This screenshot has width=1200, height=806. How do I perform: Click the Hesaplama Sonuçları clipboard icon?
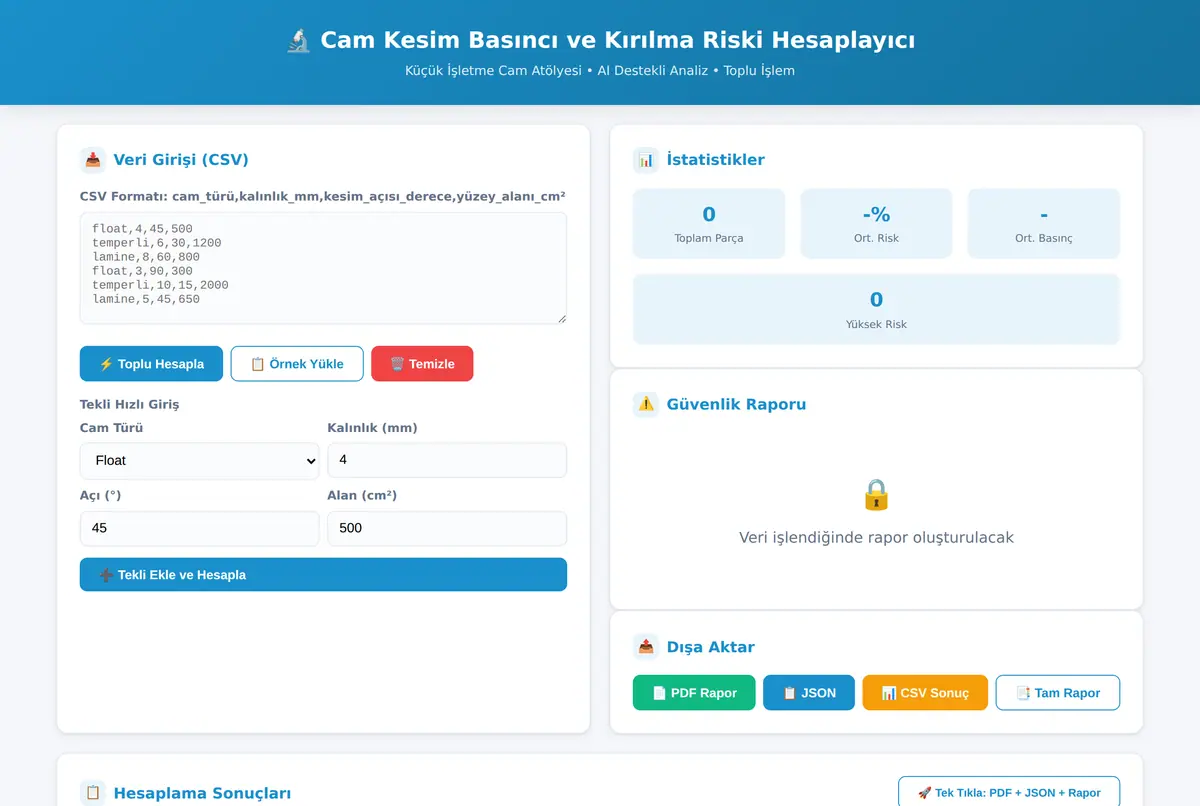[x=93, y=793]
